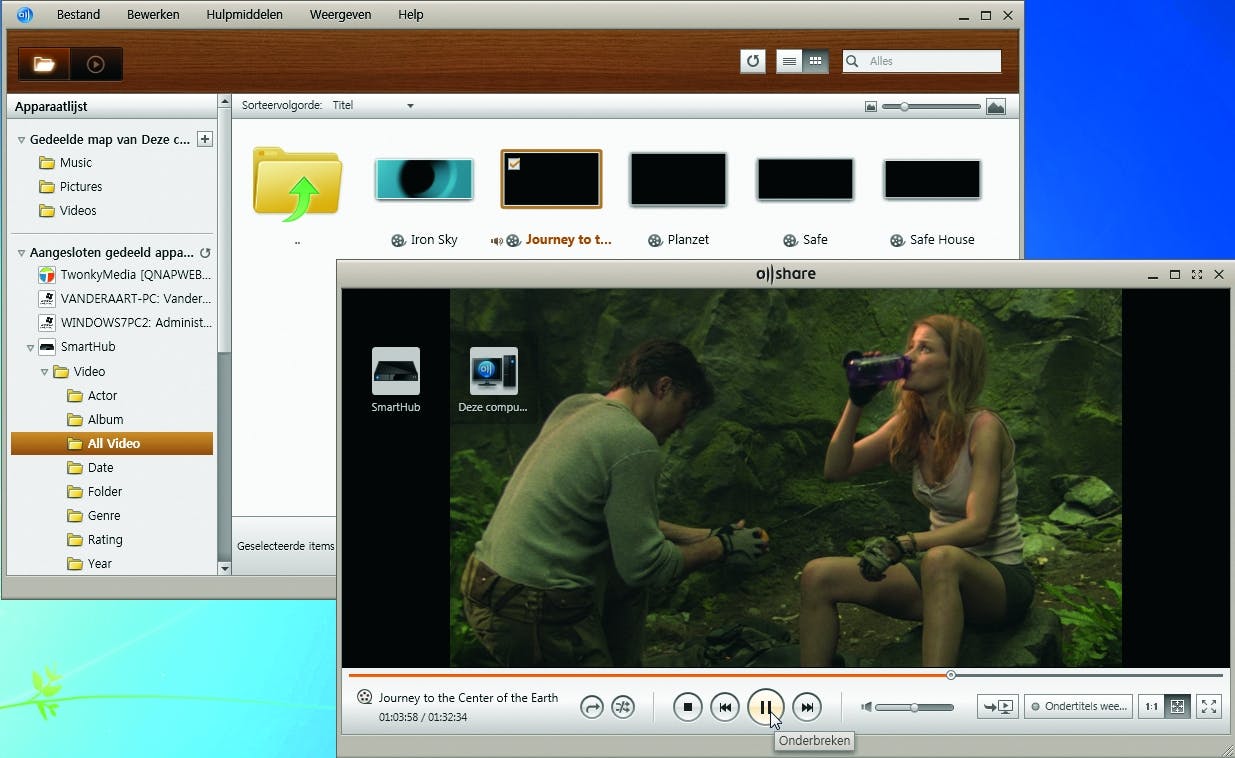Refresh the media library list
The image size is (1235, 758).
[x=753, y=61]
